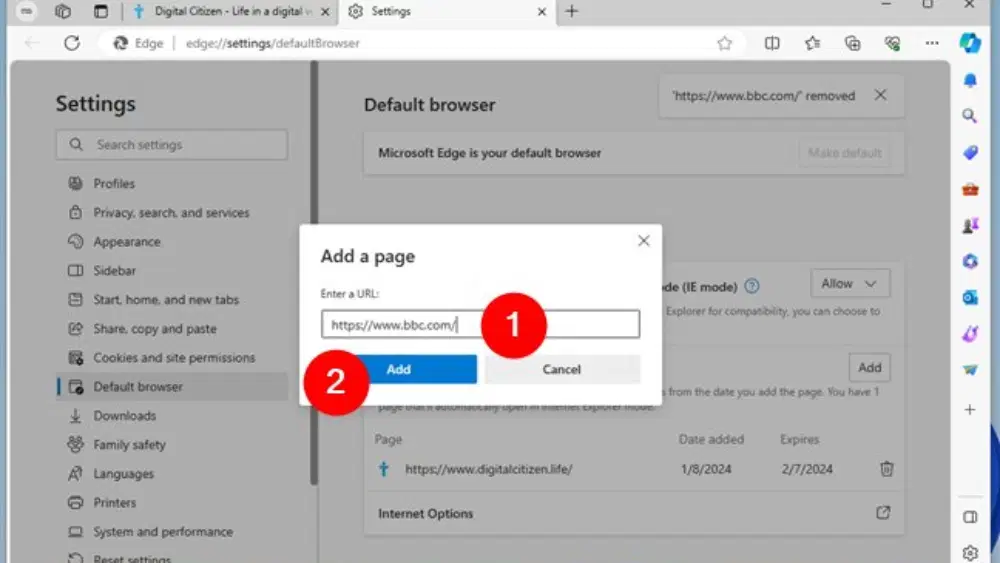The height and width of the screenshot is (563, 1000).
Task: Close the Digital Citizen tab
Action: [x=325, y=11]
